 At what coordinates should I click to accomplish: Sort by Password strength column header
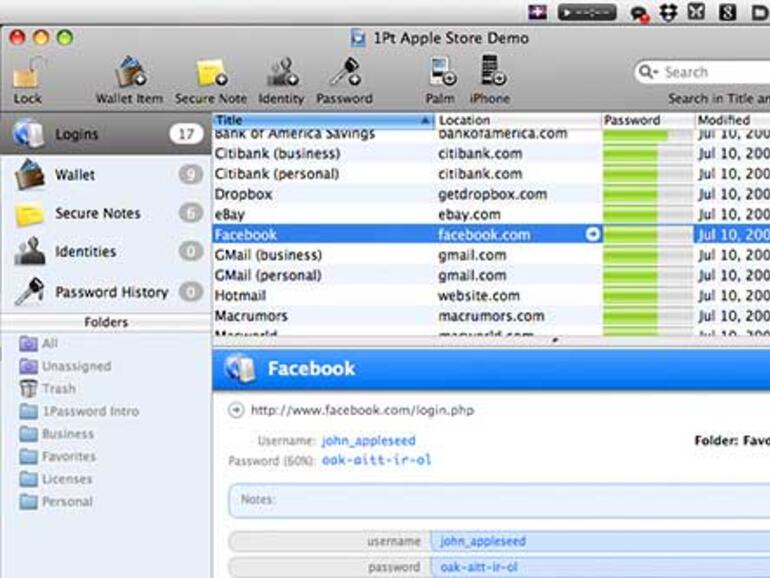pyautogui.click(x=648, y=120)
